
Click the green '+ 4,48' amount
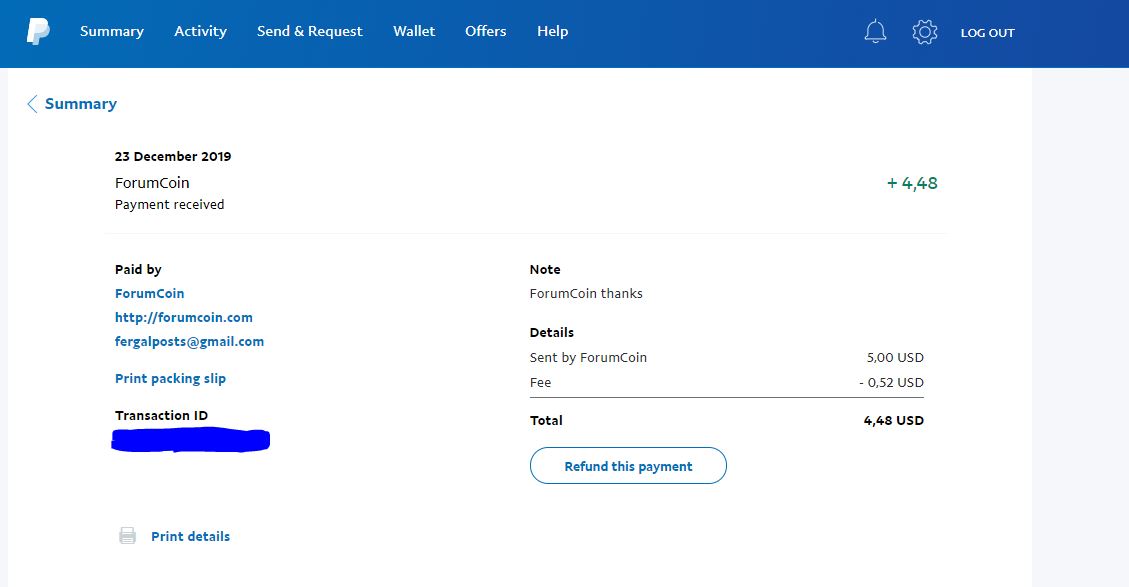tap(912, 183)
